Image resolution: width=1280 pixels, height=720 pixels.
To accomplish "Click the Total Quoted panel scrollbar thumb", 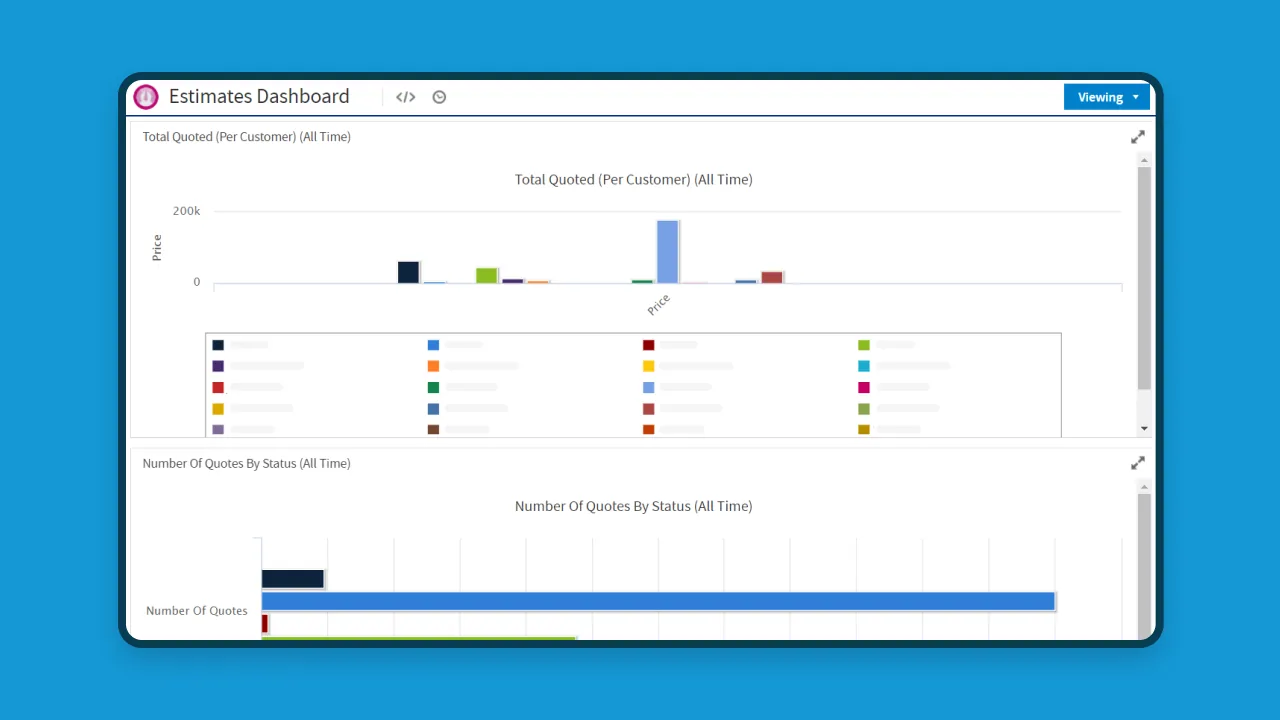I will pyautogui.click(x=1144, y=278).
